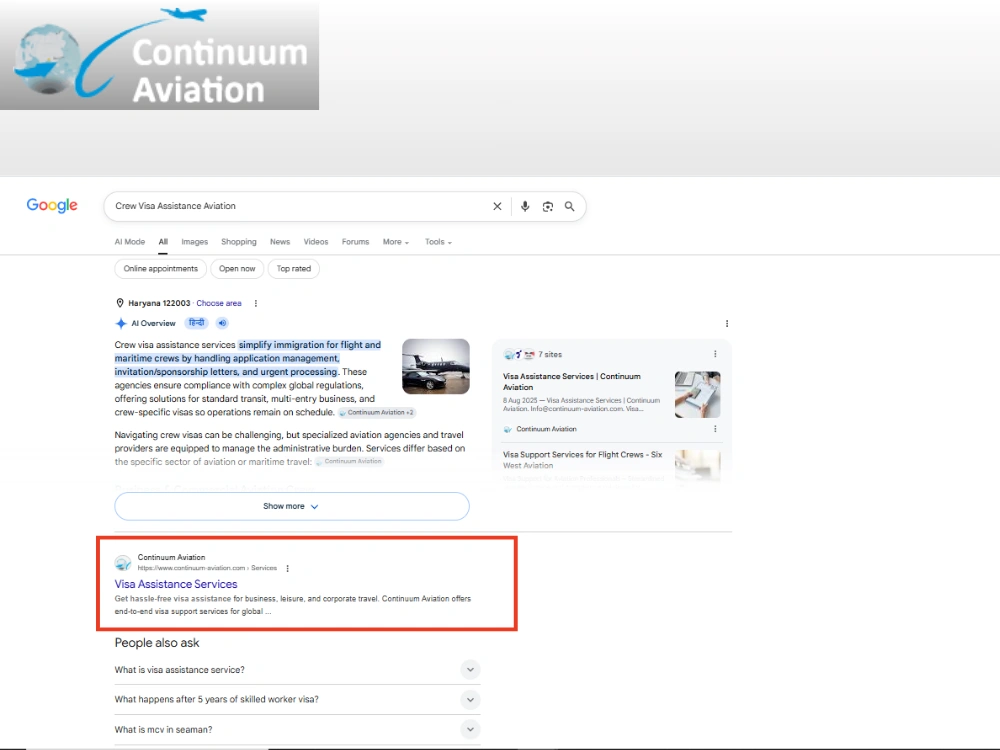Open AI Overview three-dot options menu

tap(727, 323)
